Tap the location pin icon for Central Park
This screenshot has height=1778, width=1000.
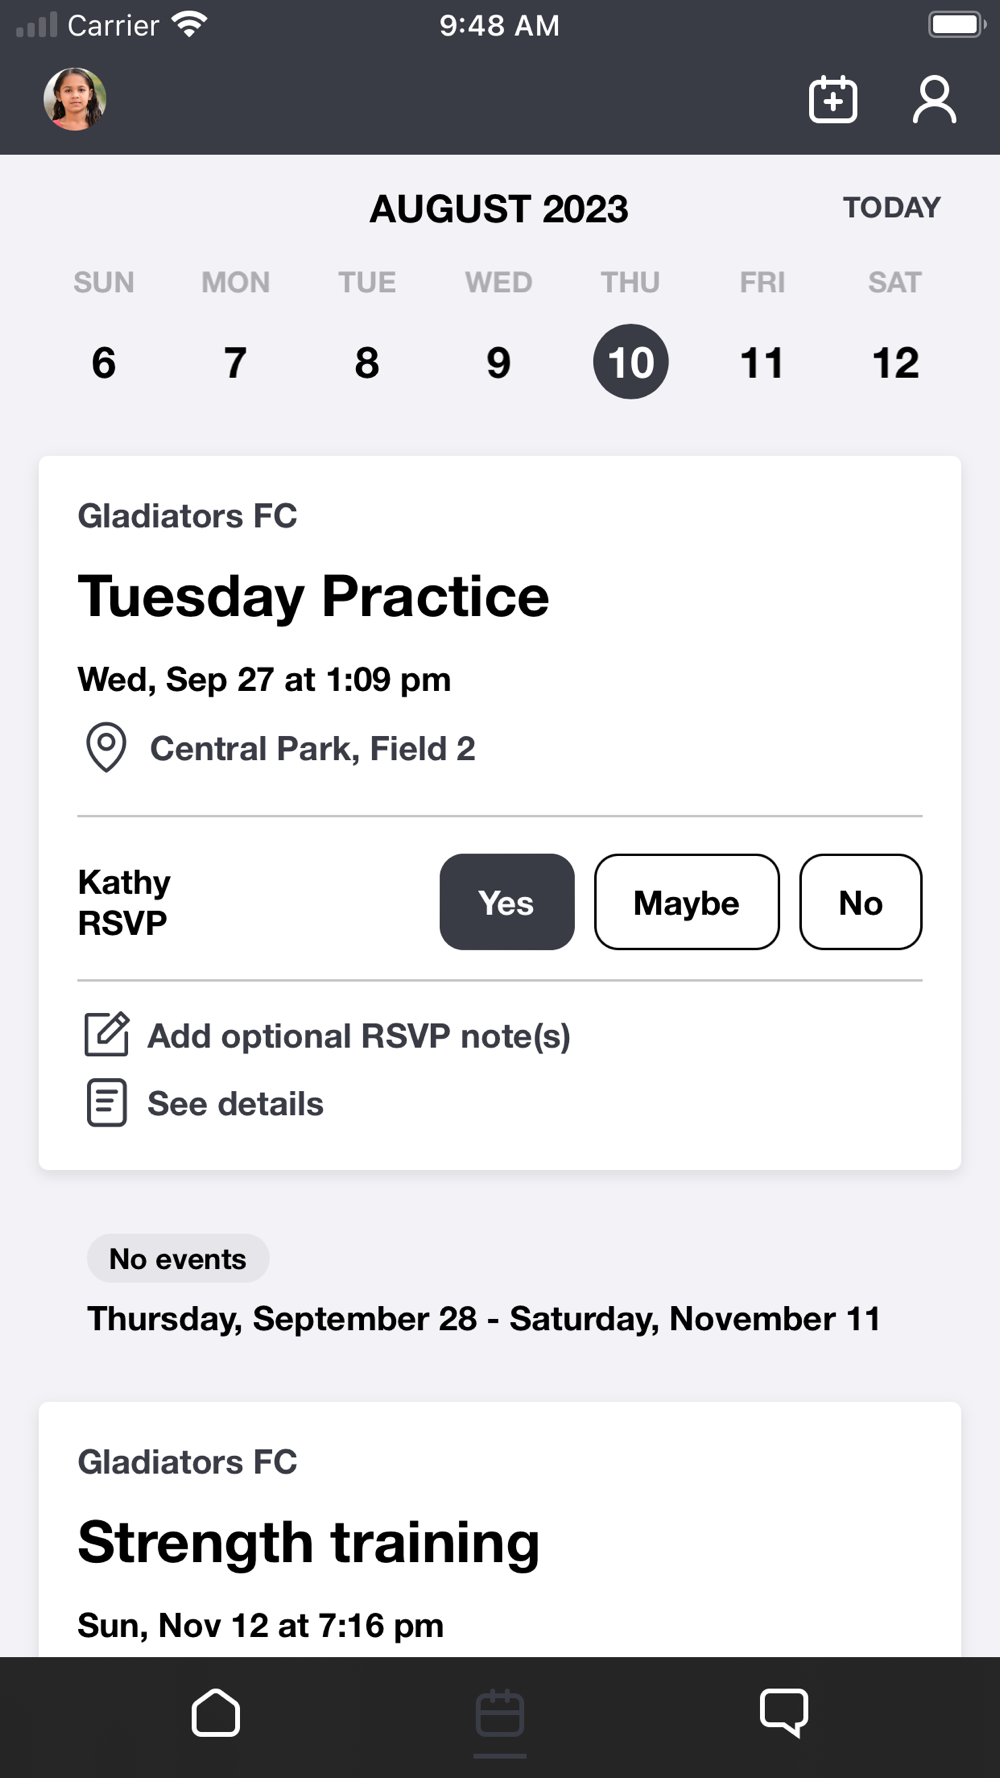(x=106, y=747)
